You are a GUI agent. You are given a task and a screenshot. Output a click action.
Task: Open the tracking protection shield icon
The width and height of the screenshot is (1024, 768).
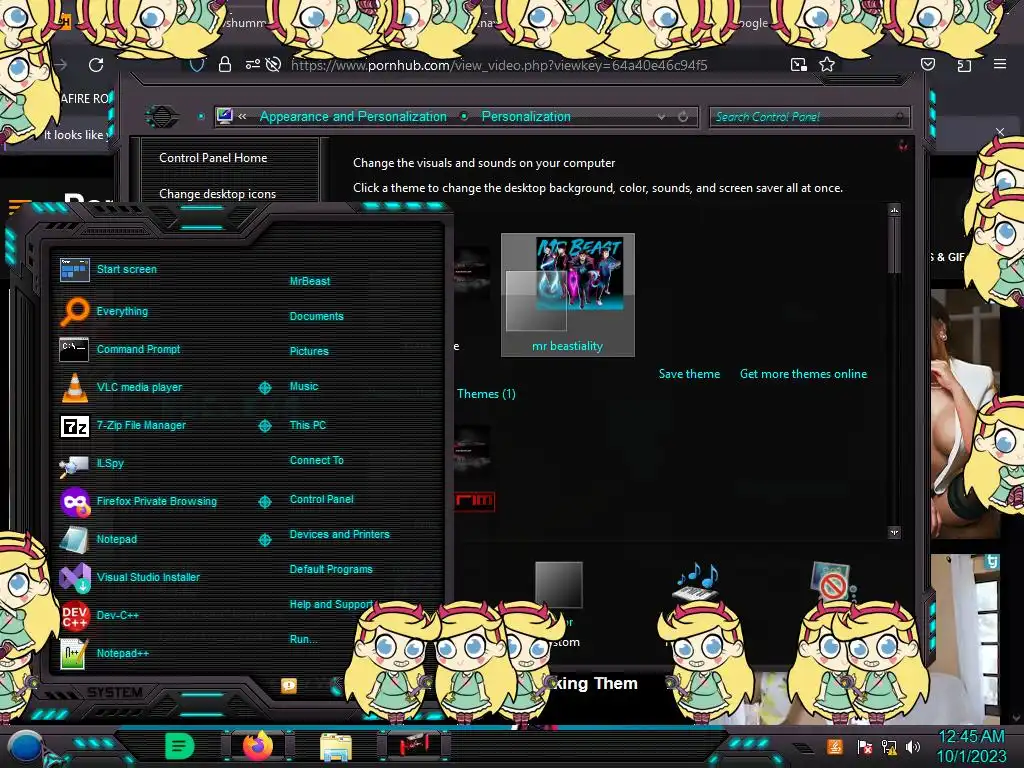tap(197, 65)
